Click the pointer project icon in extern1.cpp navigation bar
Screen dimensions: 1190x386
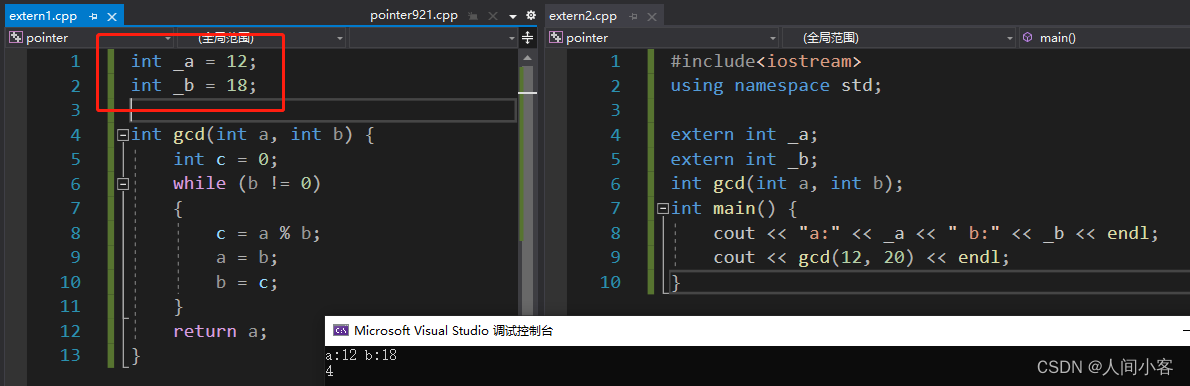pyautogui.click(x=15, y=37)
